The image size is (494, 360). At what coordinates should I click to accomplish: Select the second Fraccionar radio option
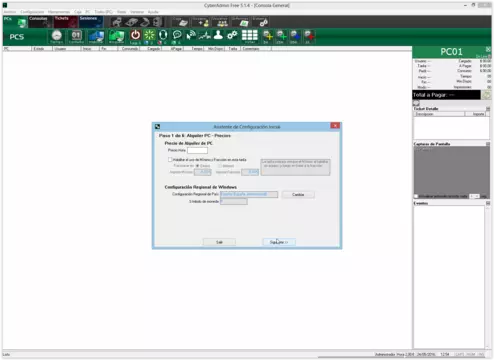[220, 166]
